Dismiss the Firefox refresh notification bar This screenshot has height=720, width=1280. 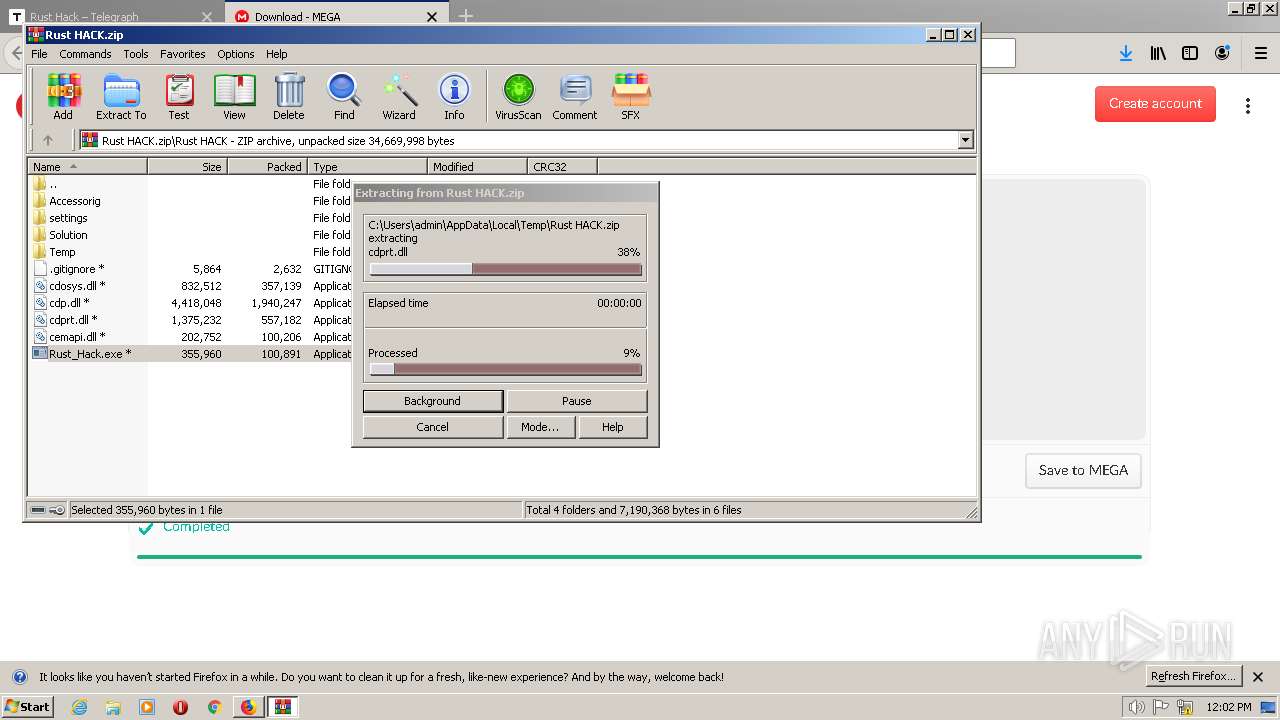[1258, 677]
